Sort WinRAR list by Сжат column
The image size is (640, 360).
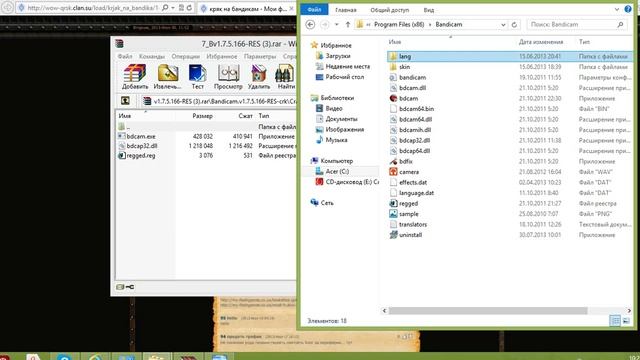245,116
